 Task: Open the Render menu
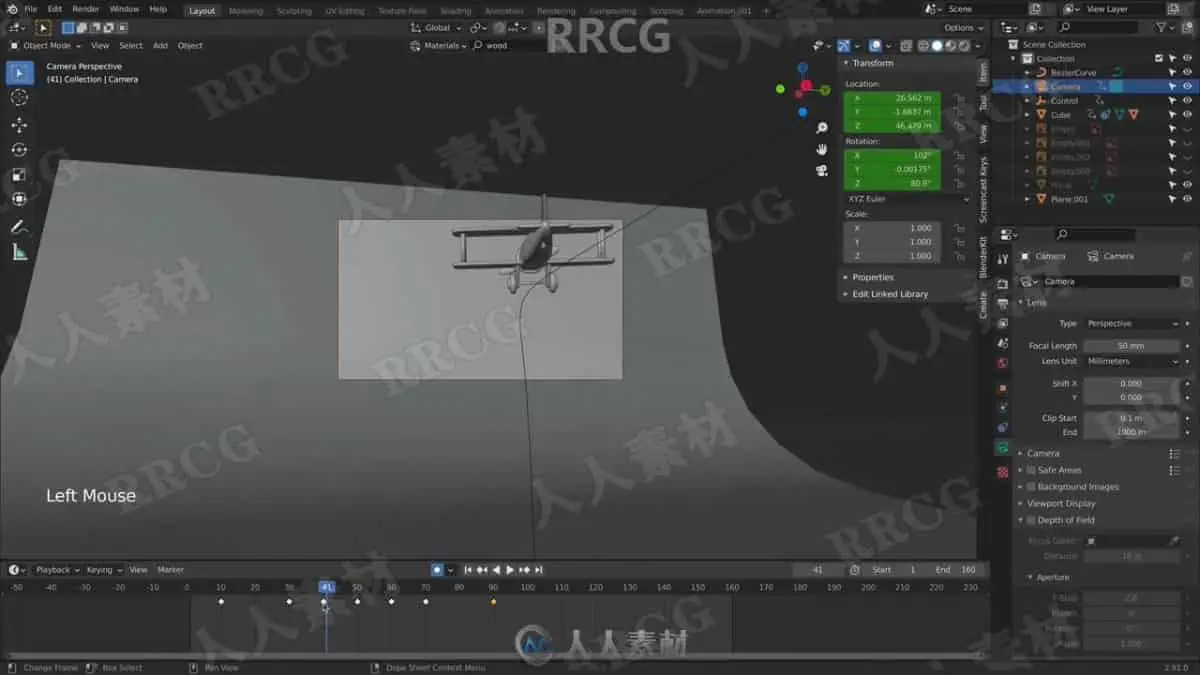coord(86,9)
